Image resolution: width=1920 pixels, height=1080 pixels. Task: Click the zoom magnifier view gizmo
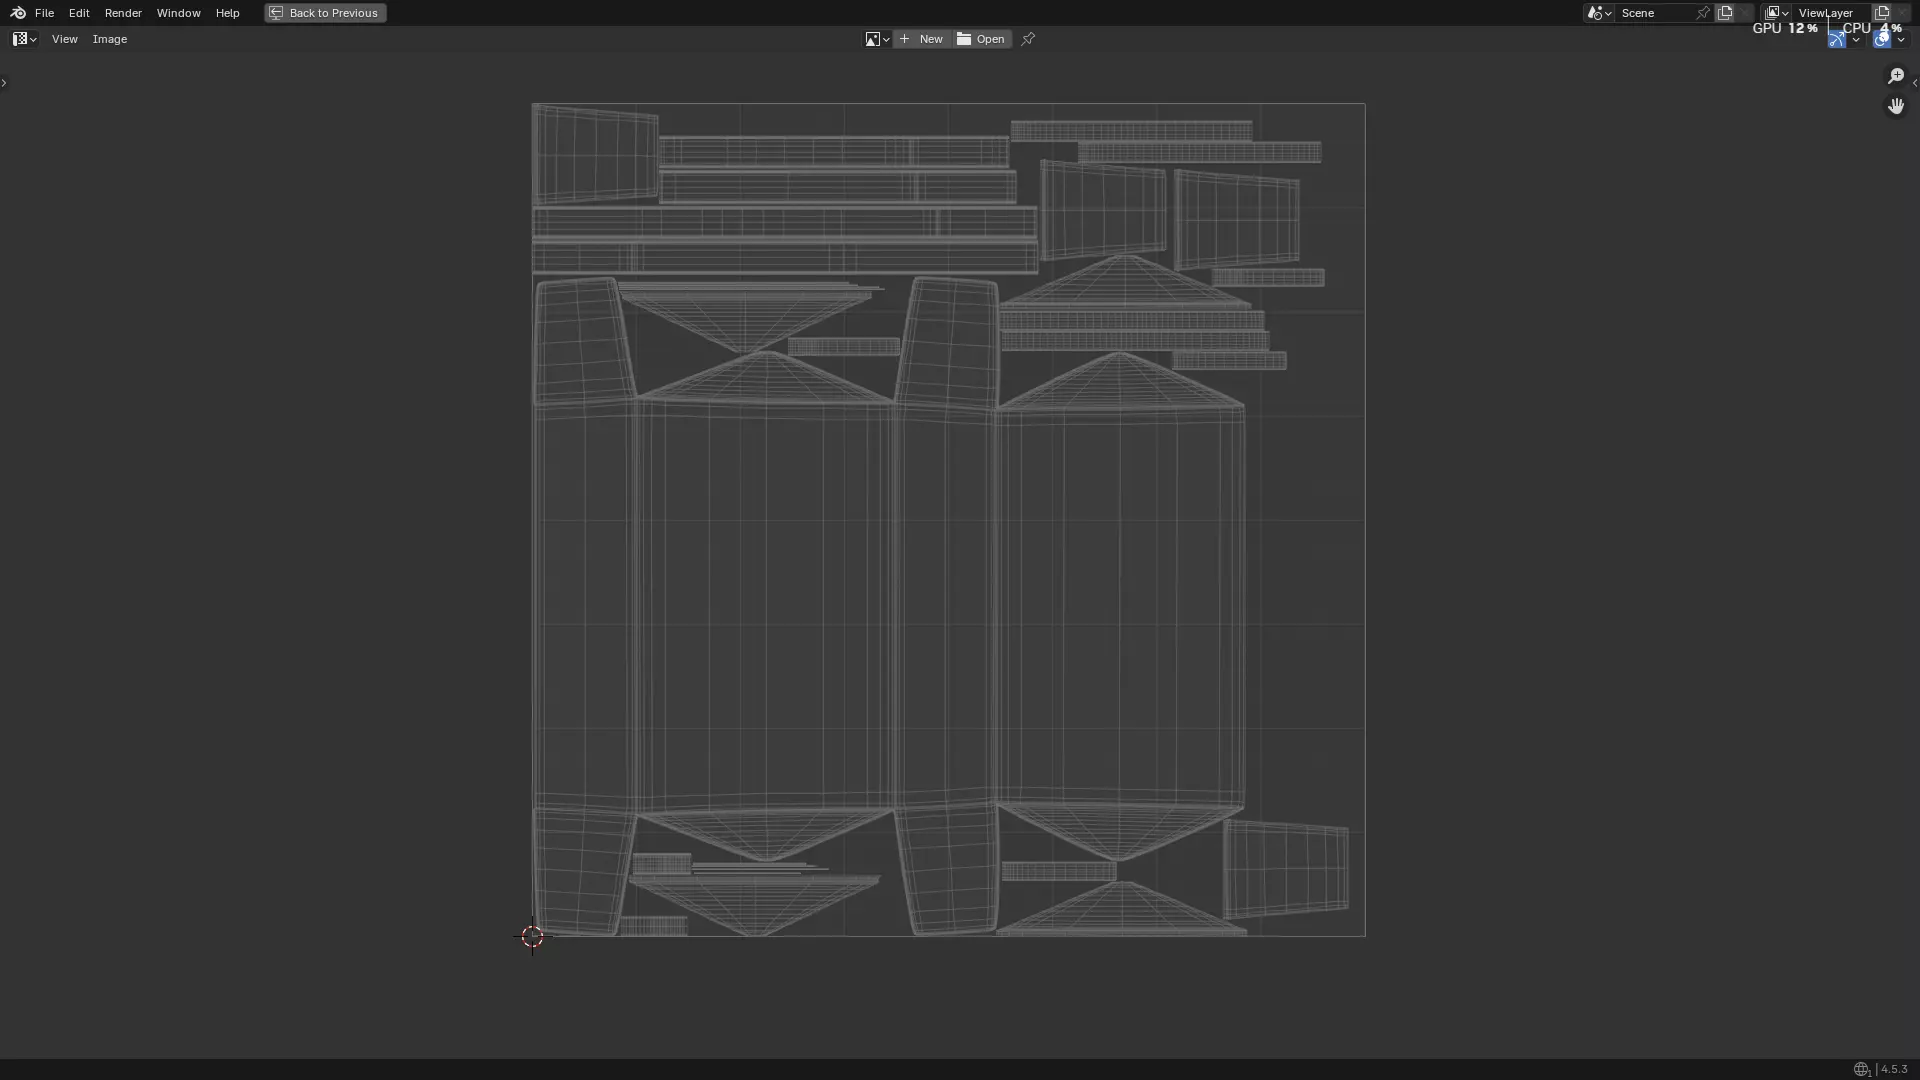click(1896, 76)
